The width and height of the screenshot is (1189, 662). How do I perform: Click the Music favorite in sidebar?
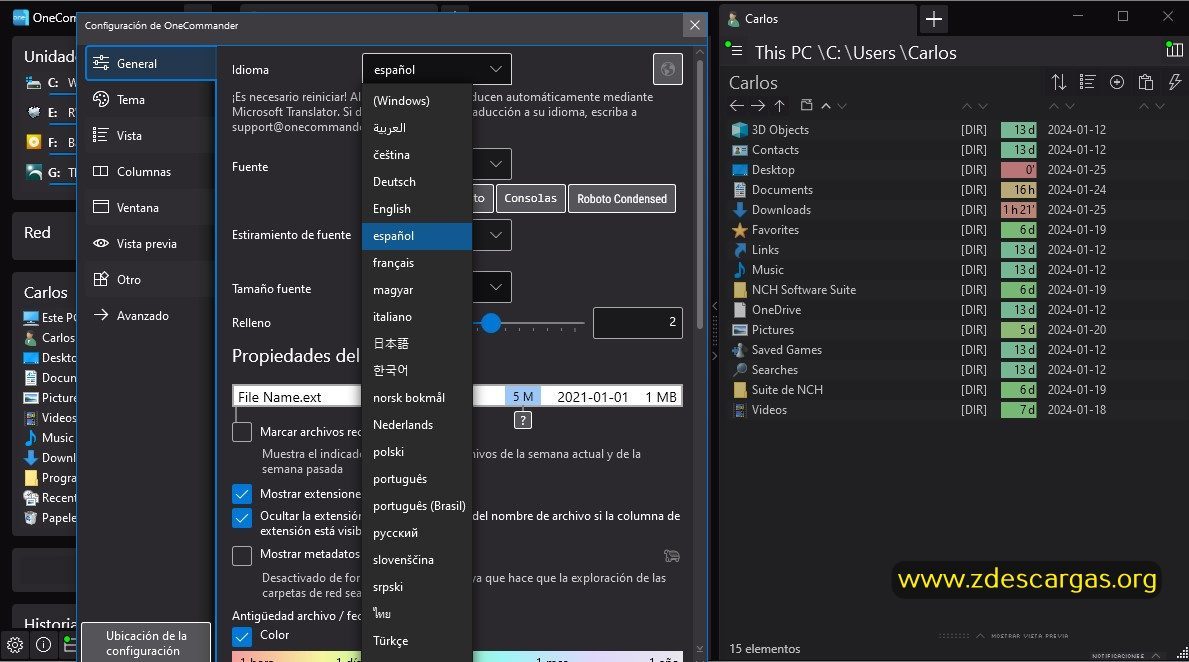click(49, 438)
